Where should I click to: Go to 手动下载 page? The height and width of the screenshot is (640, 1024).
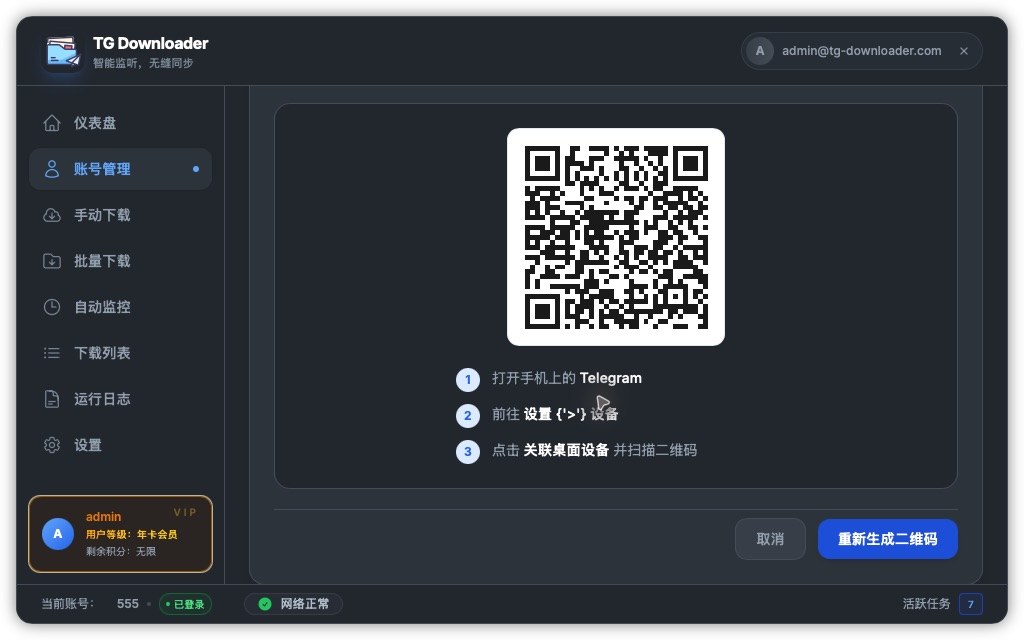(x=120, y=215)
